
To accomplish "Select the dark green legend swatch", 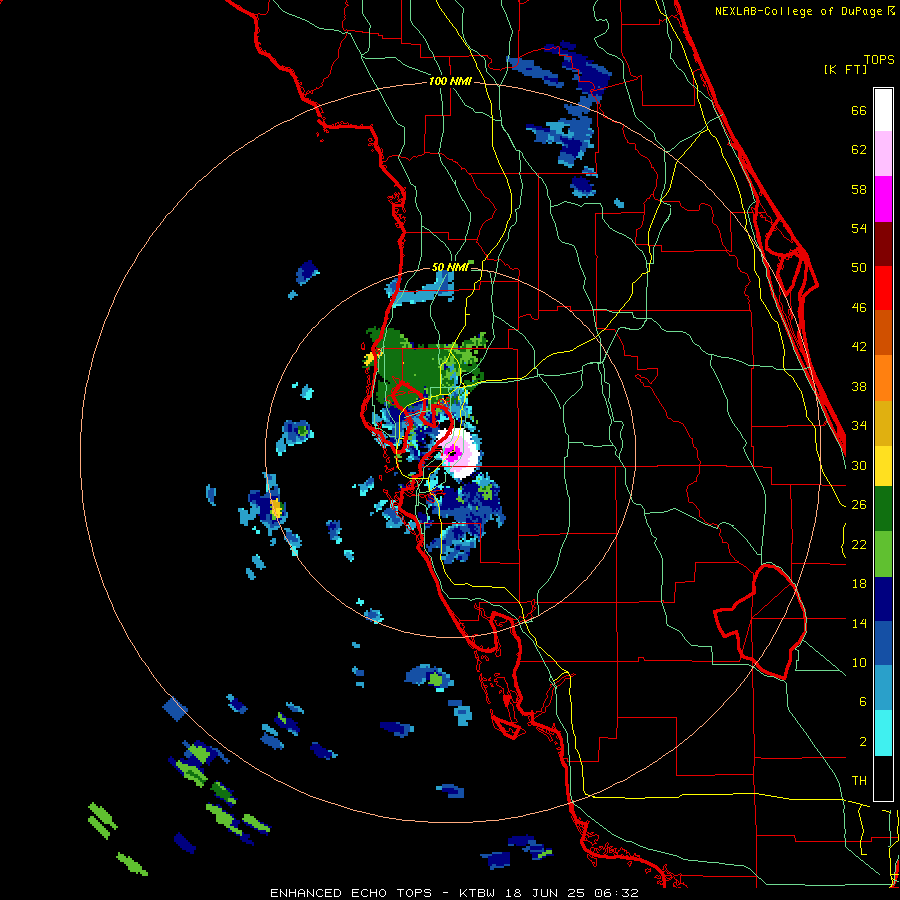I will (883, 509).
